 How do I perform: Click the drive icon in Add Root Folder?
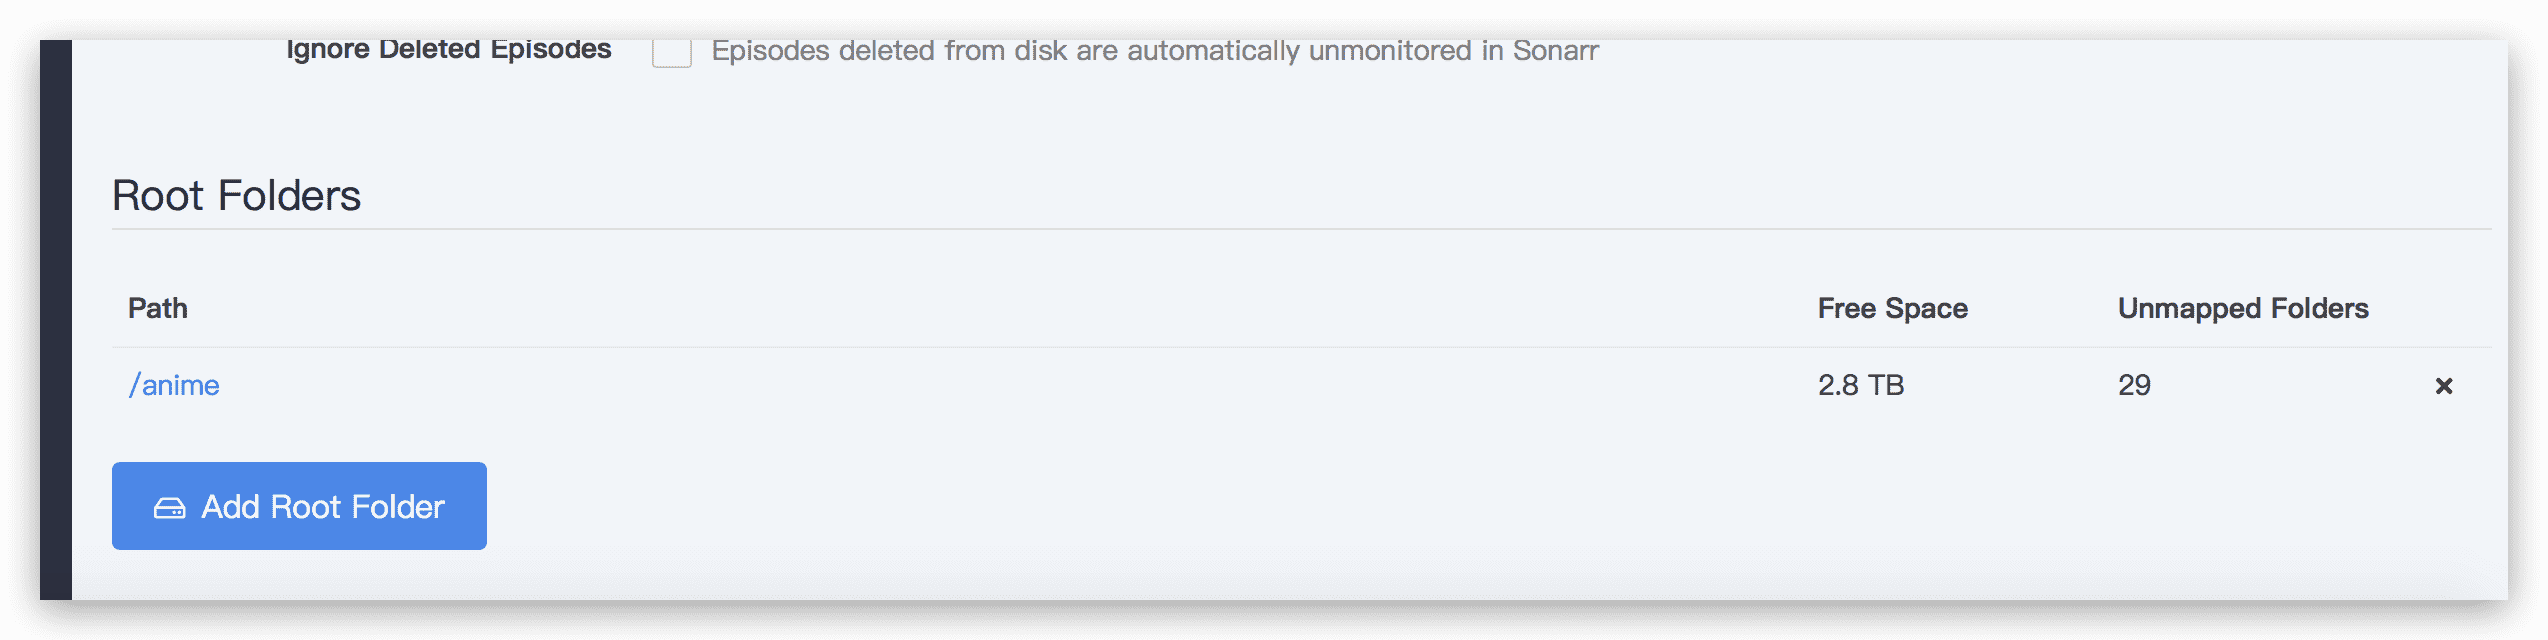click(x=169, y=508)
